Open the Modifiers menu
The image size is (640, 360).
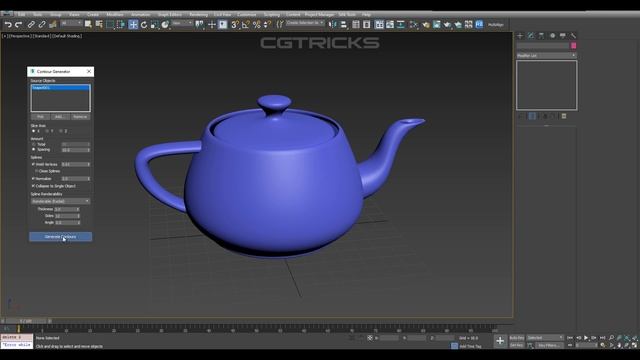[x=115, y=15]
